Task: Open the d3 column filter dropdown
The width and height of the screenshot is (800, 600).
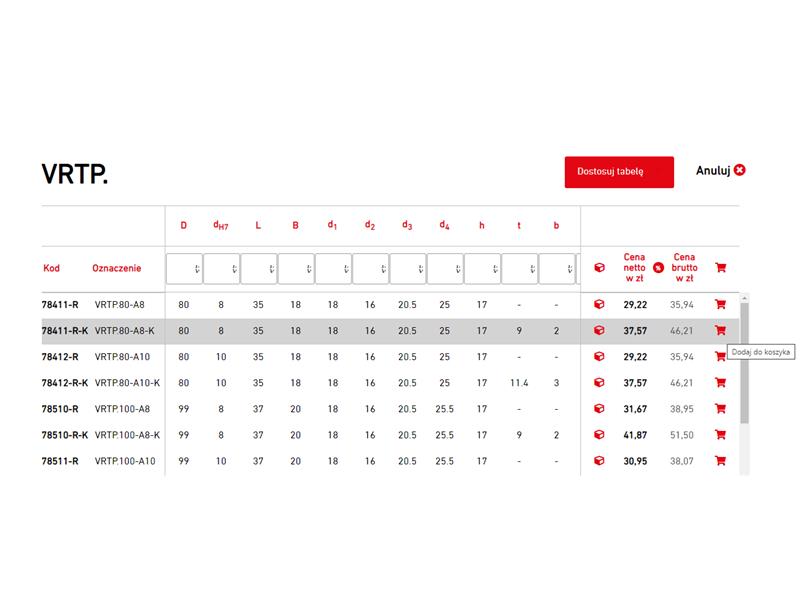Action: pos(408,269)
